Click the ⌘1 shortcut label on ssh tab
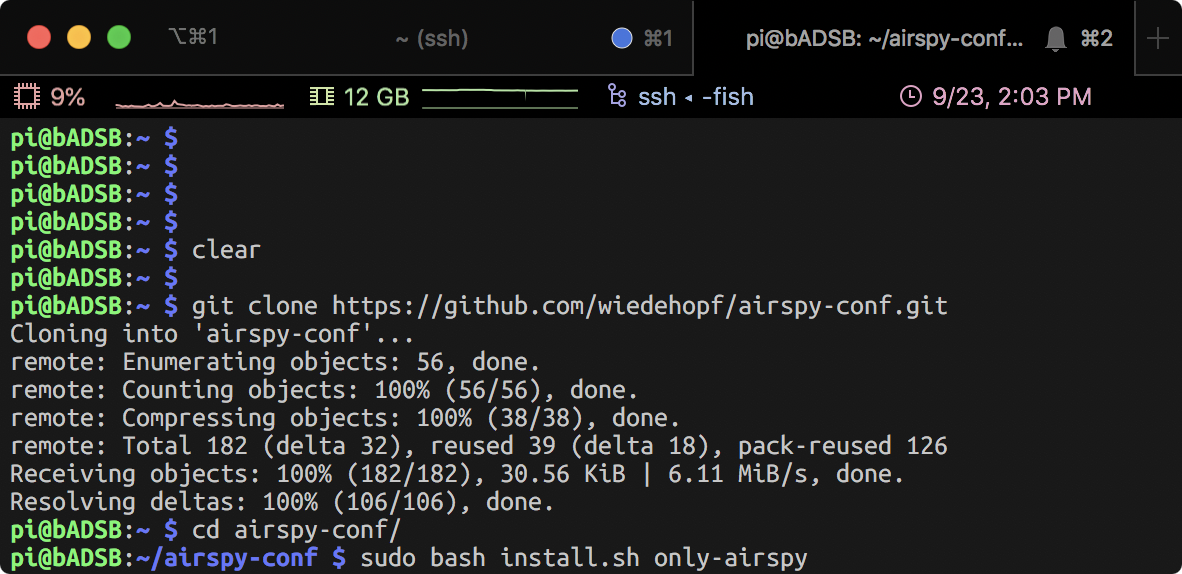This screenshot has height=574, width=1182. tap(657, 38)
